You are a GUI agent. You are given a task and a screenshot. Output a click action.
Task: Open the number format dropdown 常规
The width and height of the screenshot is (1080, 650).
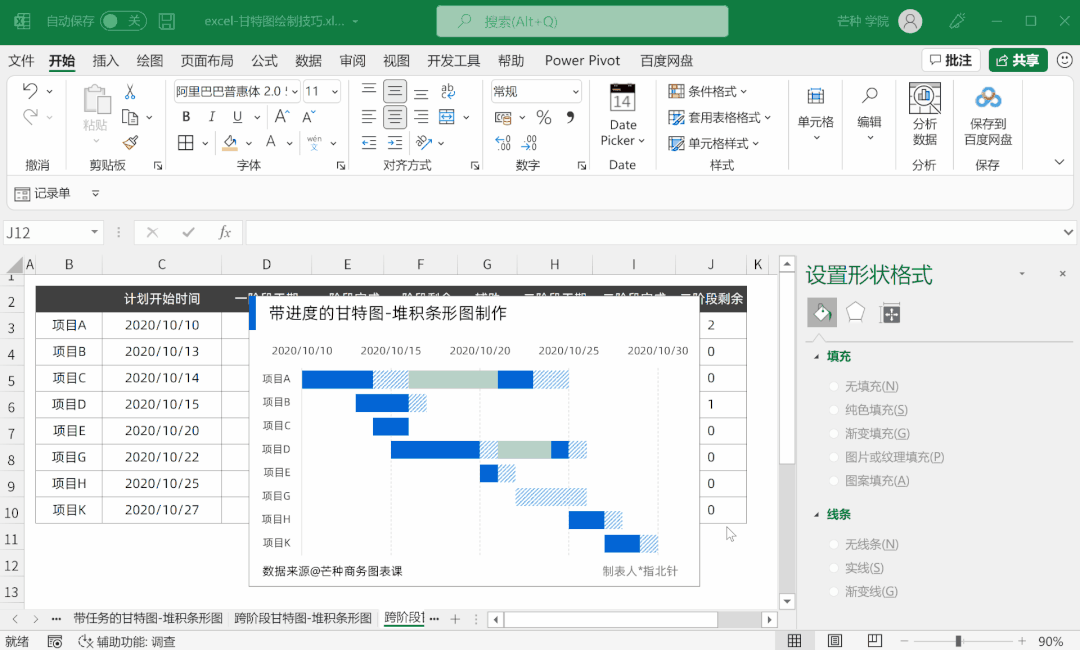(x=575, y=91)
